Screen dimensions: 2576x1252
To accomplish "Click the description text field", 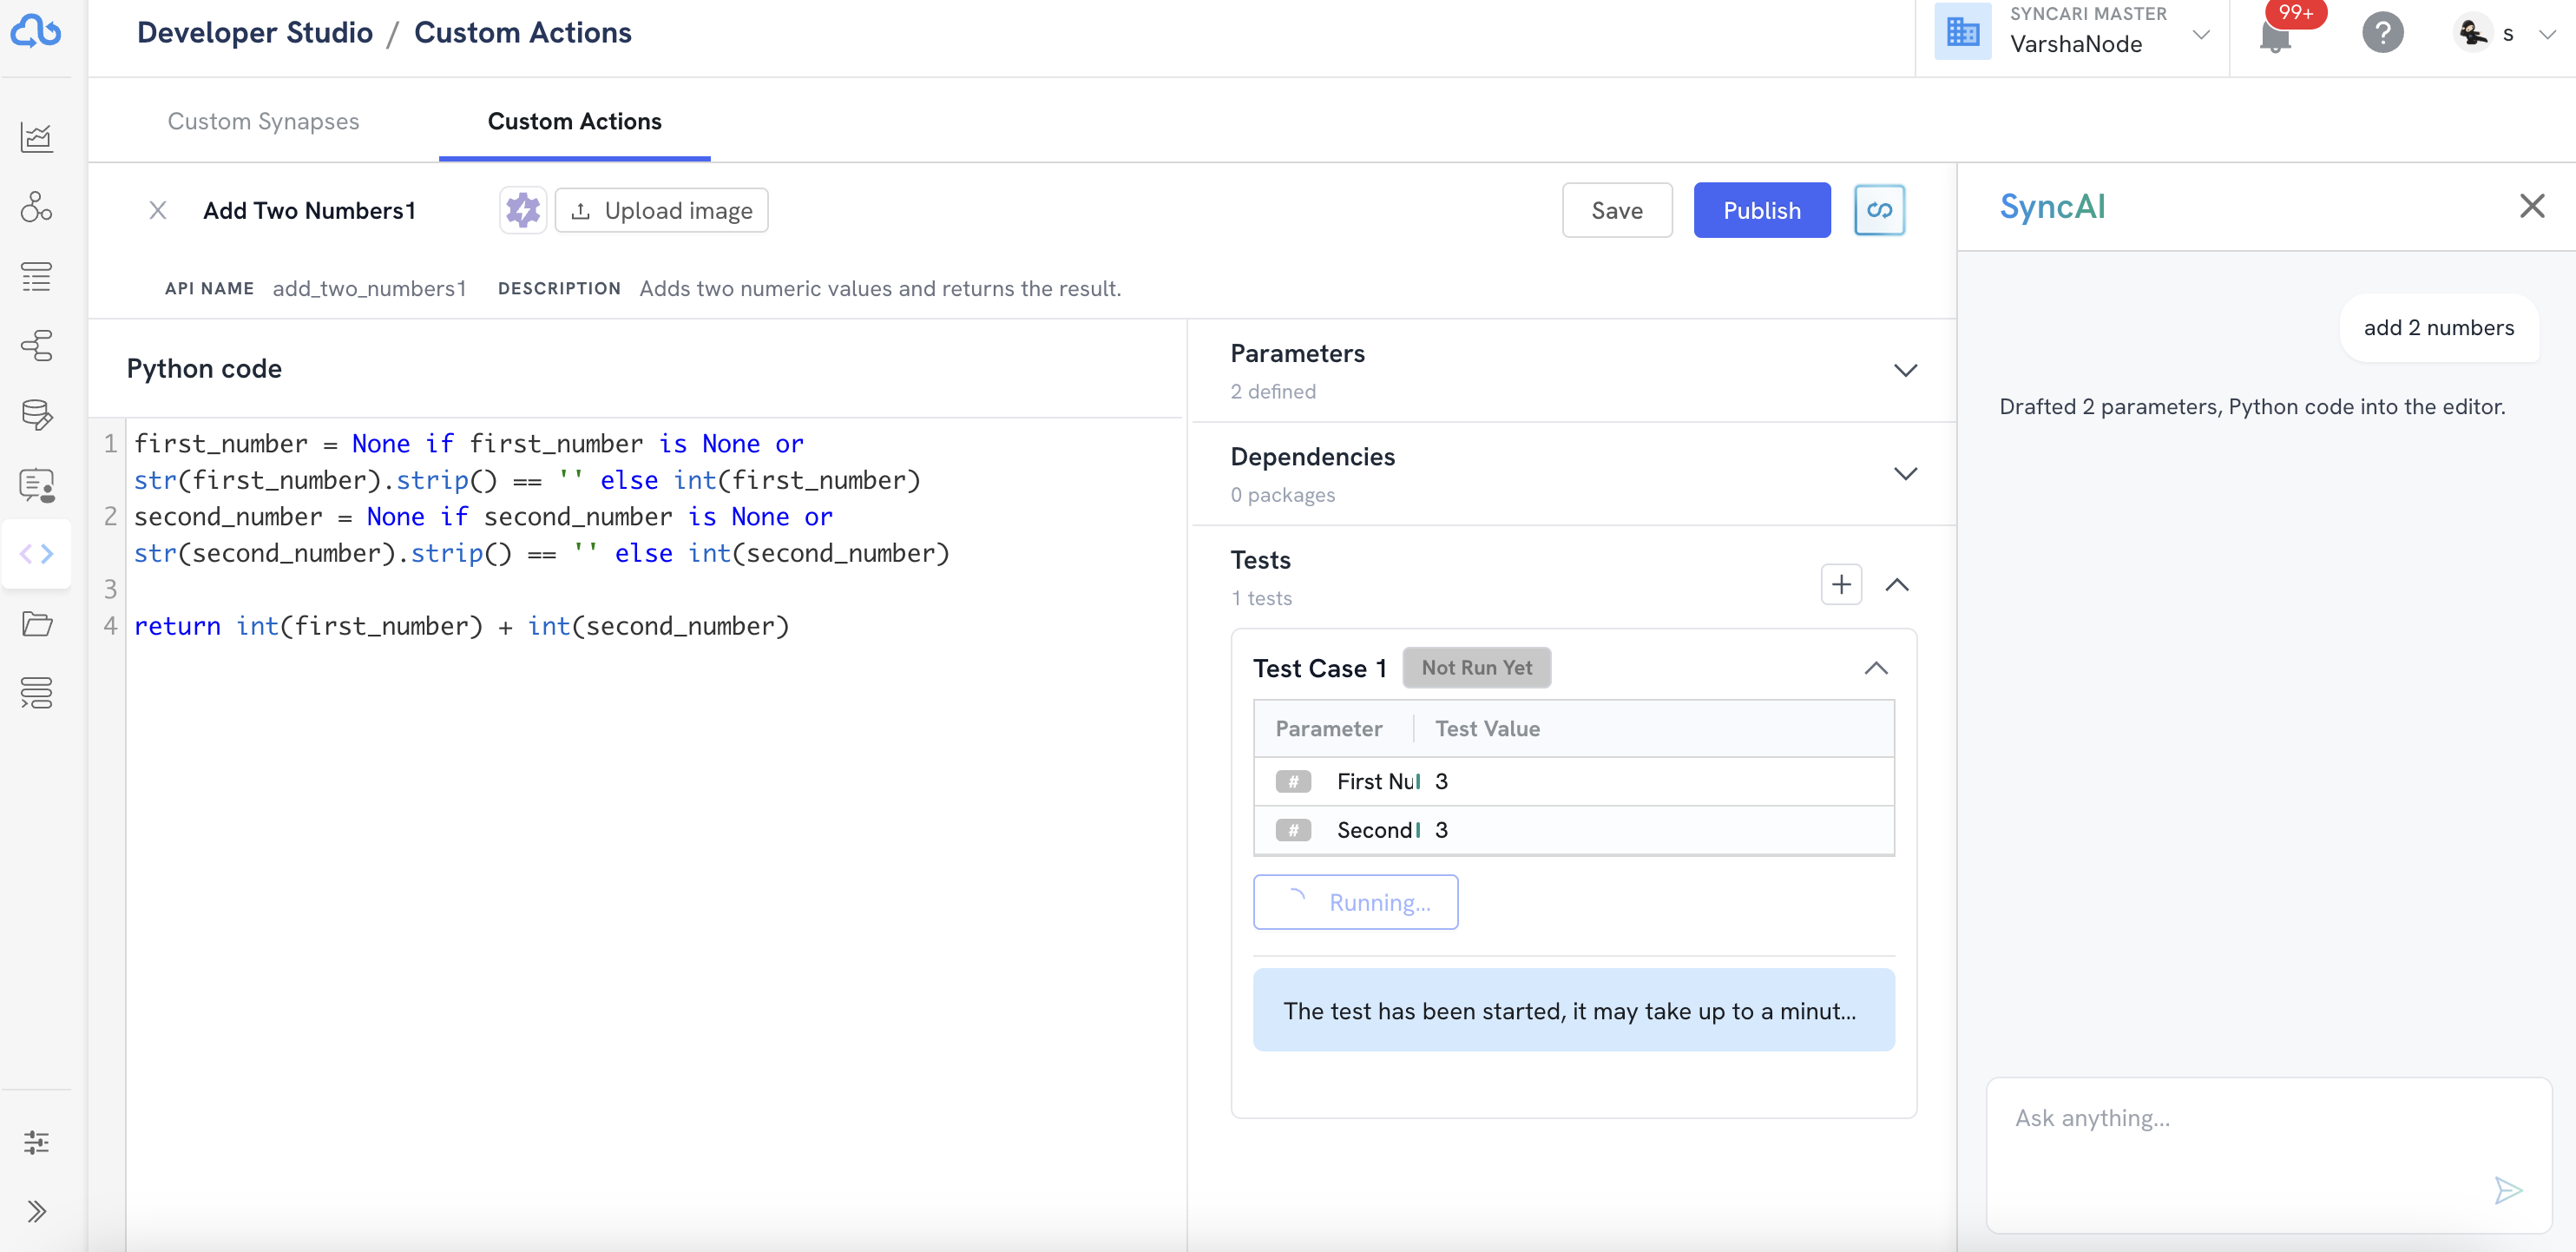I will click(880, 288).
